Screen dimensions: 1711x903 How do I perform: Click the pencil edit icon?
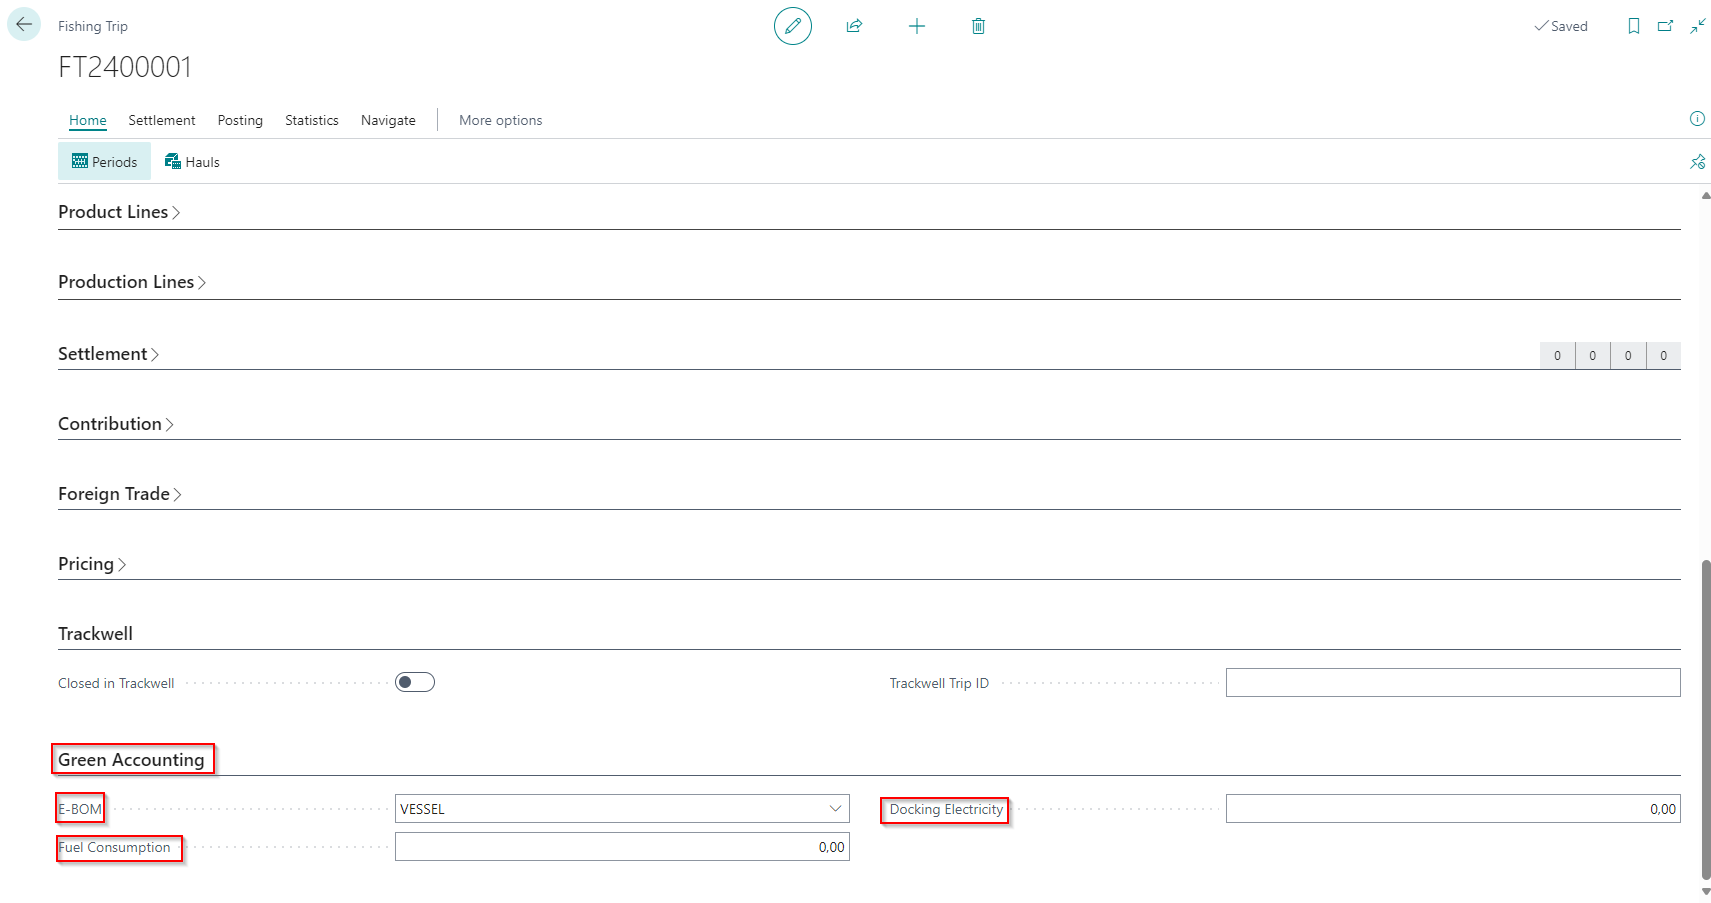[x=792, y=26]
